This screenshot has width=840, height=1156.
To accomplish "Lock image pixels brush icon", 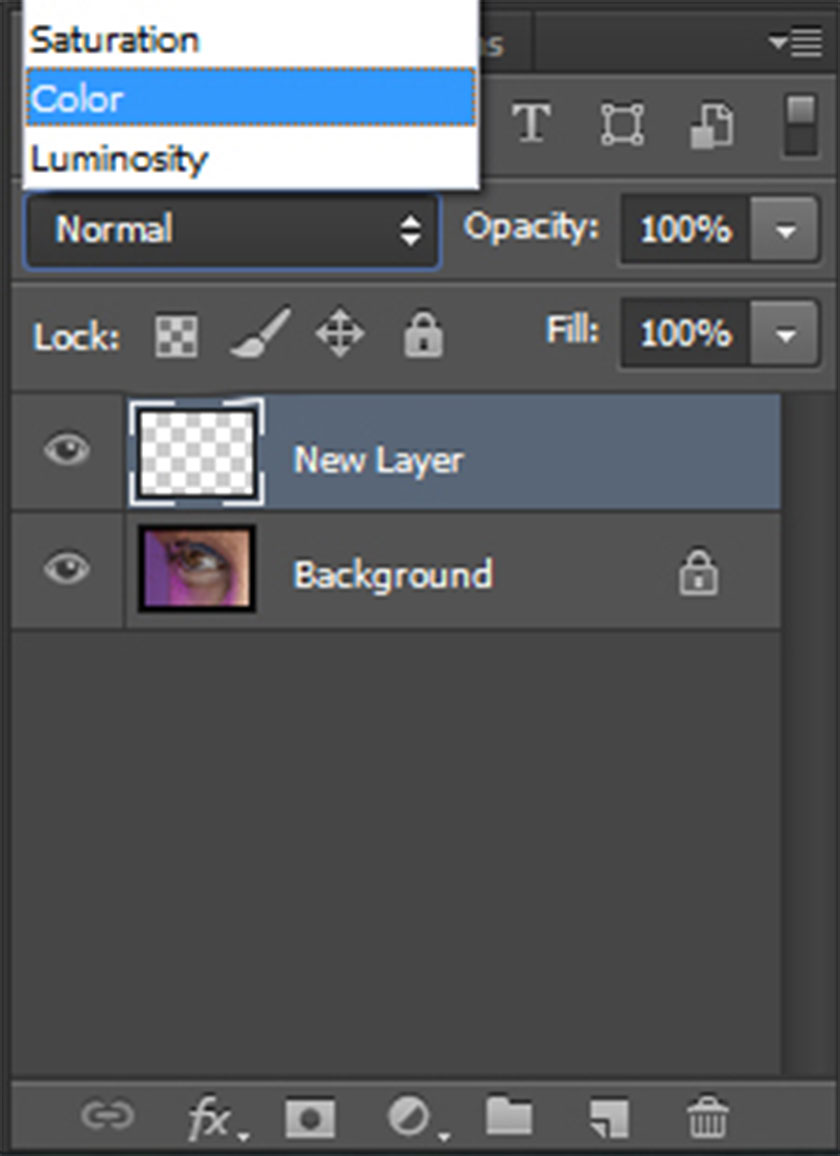I will coord(258,334).
